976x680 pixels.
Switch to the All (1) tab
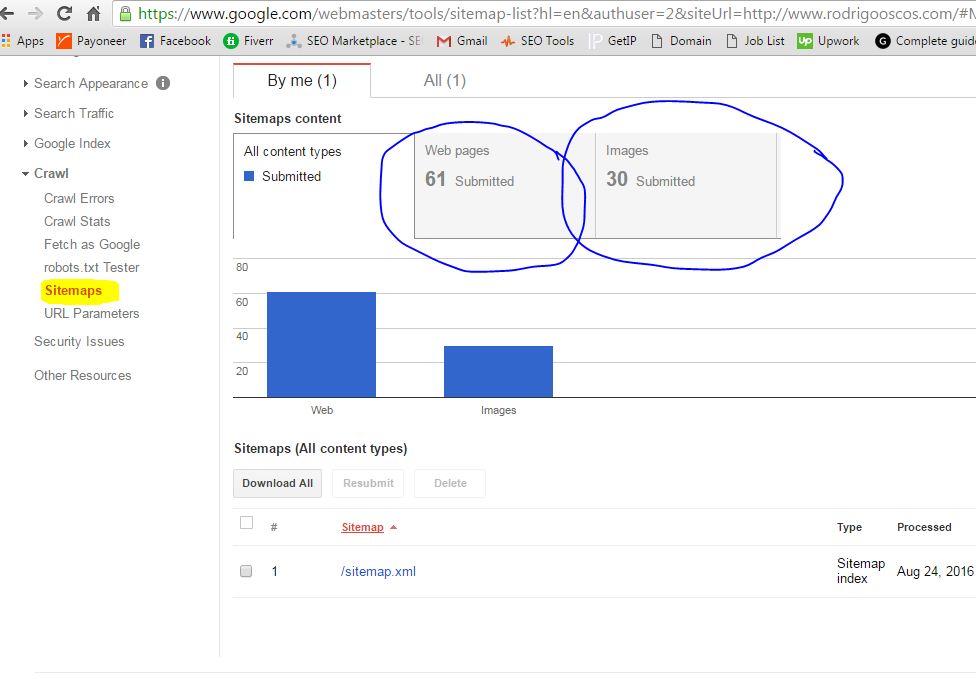(x=444, y=80)
